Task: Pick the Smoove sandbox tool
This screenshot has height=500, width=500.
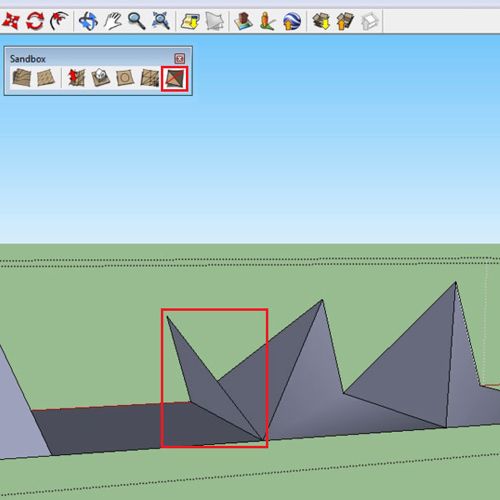Action: tap(76, 78)
